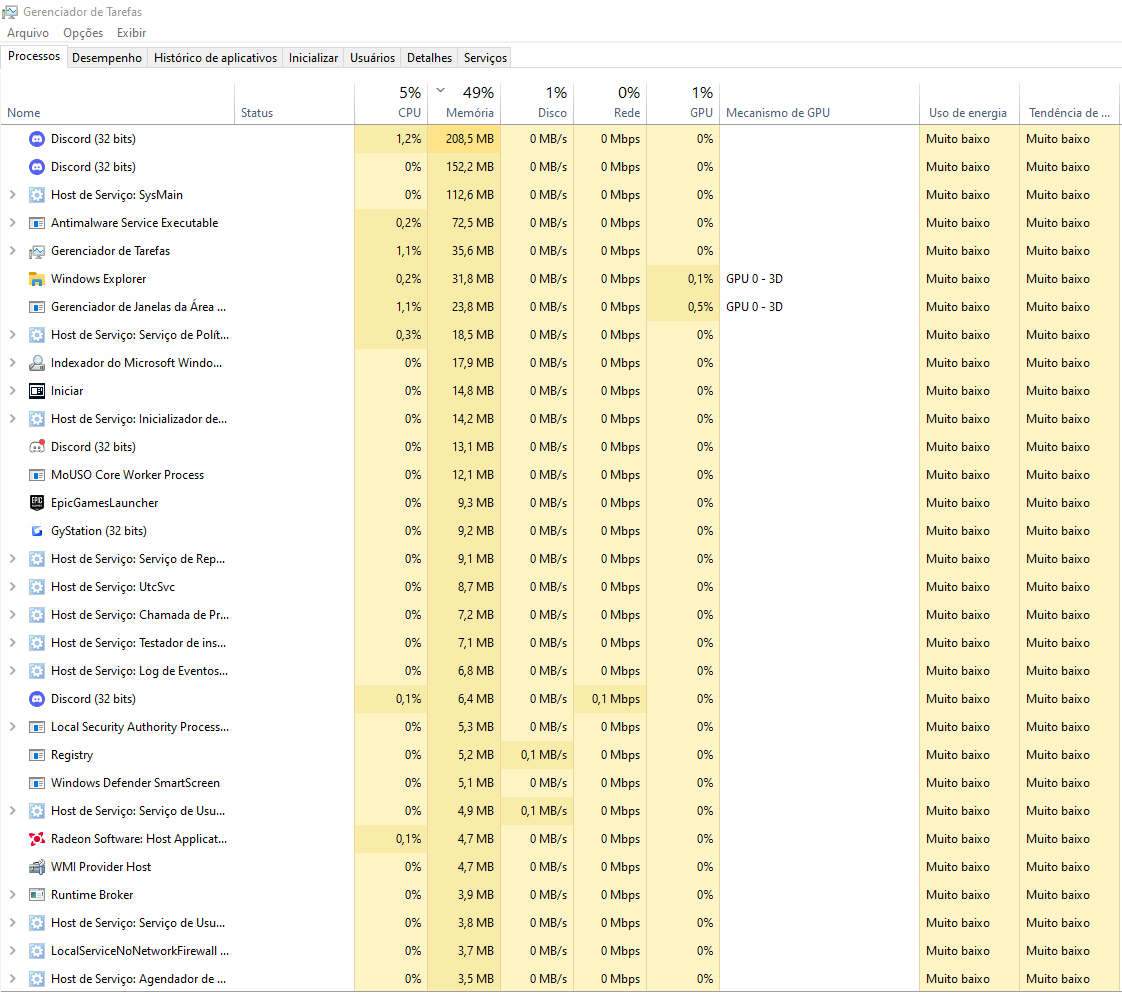The image size is (1122, 993).
Task: Click the Radeon Software Host Application icon
Action: pyautogui.click(x=36, y=838)
